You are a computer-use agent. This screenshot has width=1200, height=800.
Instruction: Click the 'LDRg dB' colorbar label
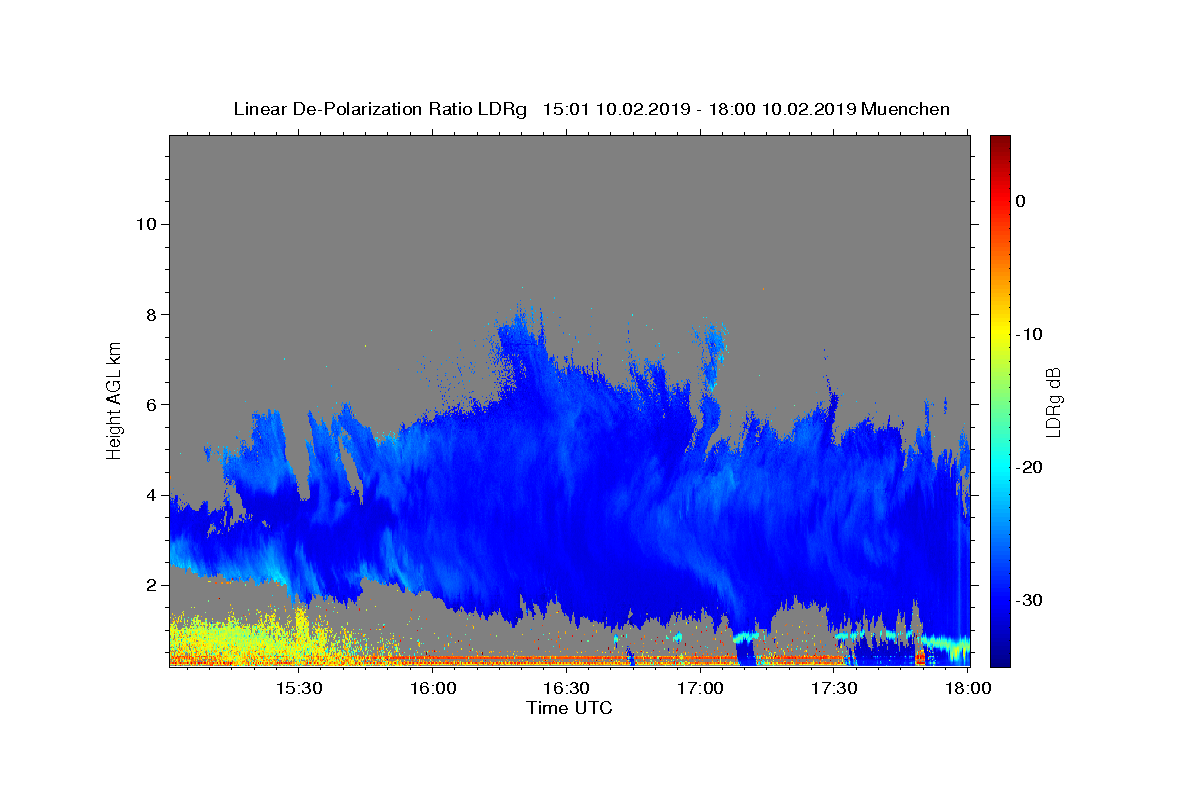click(1053, 401)
